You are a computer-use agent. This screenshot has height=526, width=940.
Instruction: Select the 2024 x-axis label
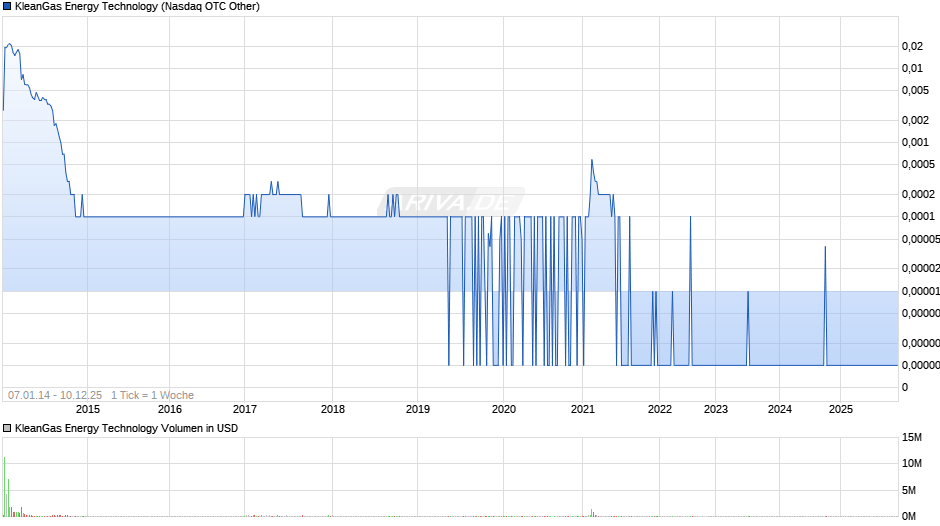[x=779, y=409]
